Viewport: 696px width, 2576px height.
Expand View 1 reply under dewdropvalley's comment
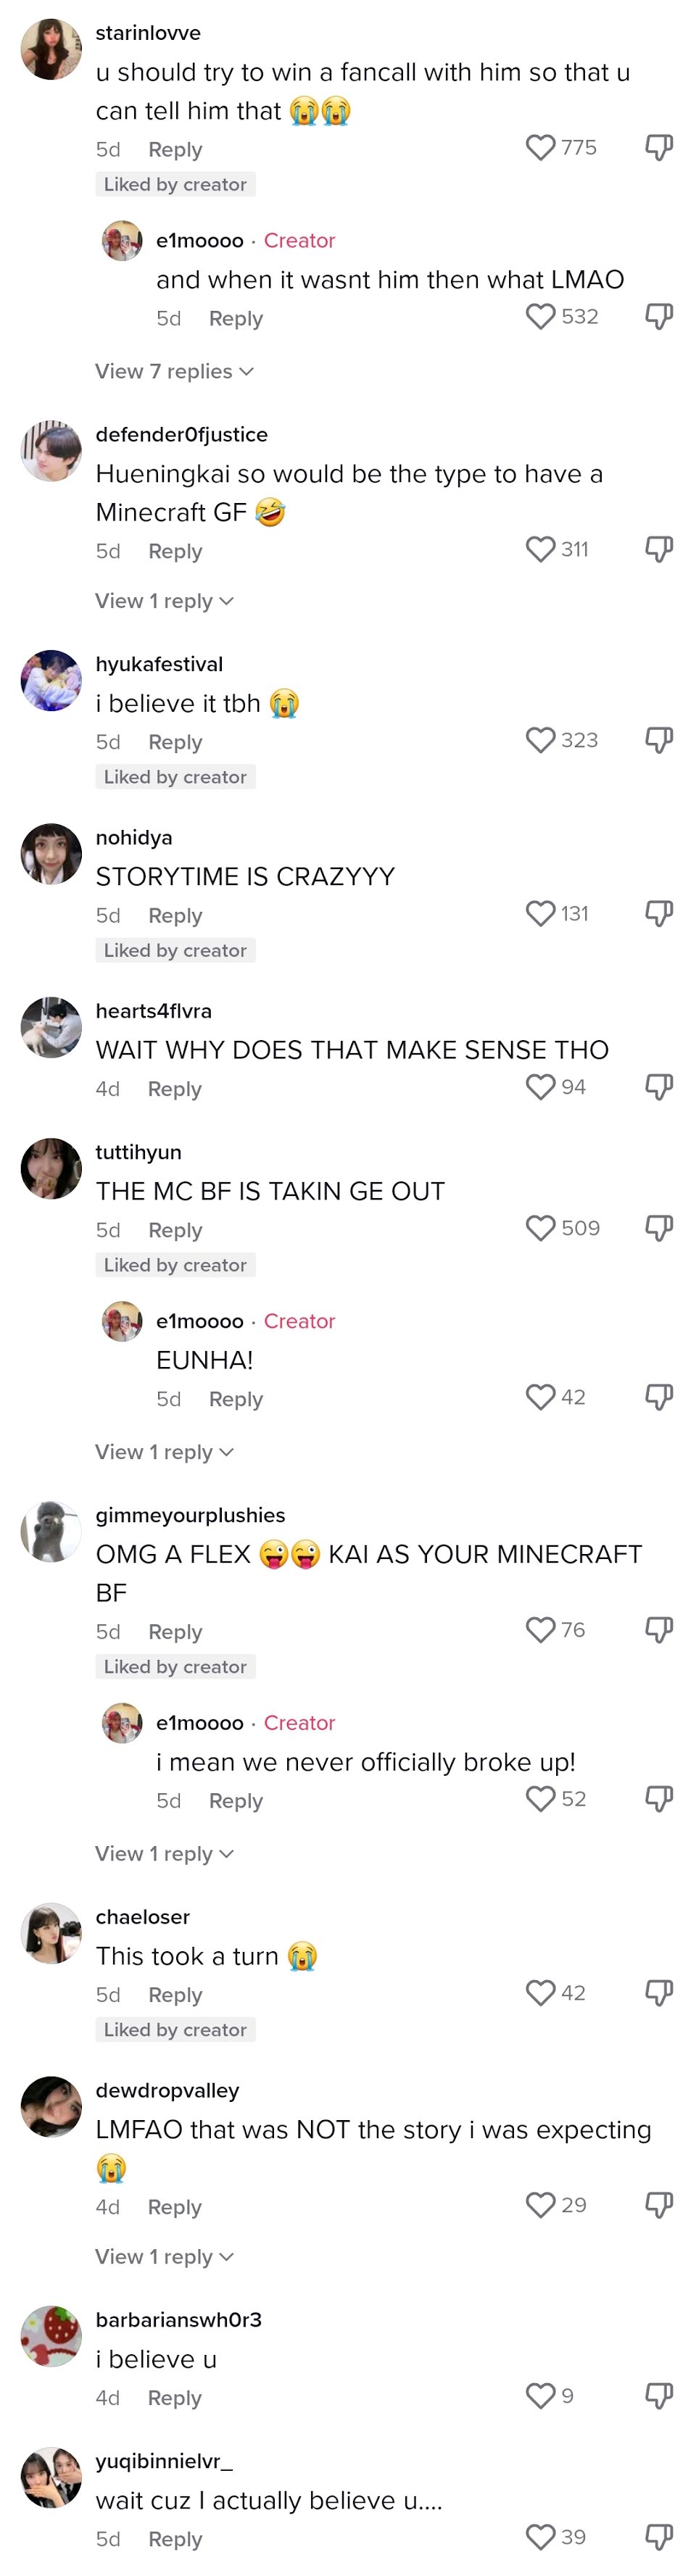tap(164, 2257)
